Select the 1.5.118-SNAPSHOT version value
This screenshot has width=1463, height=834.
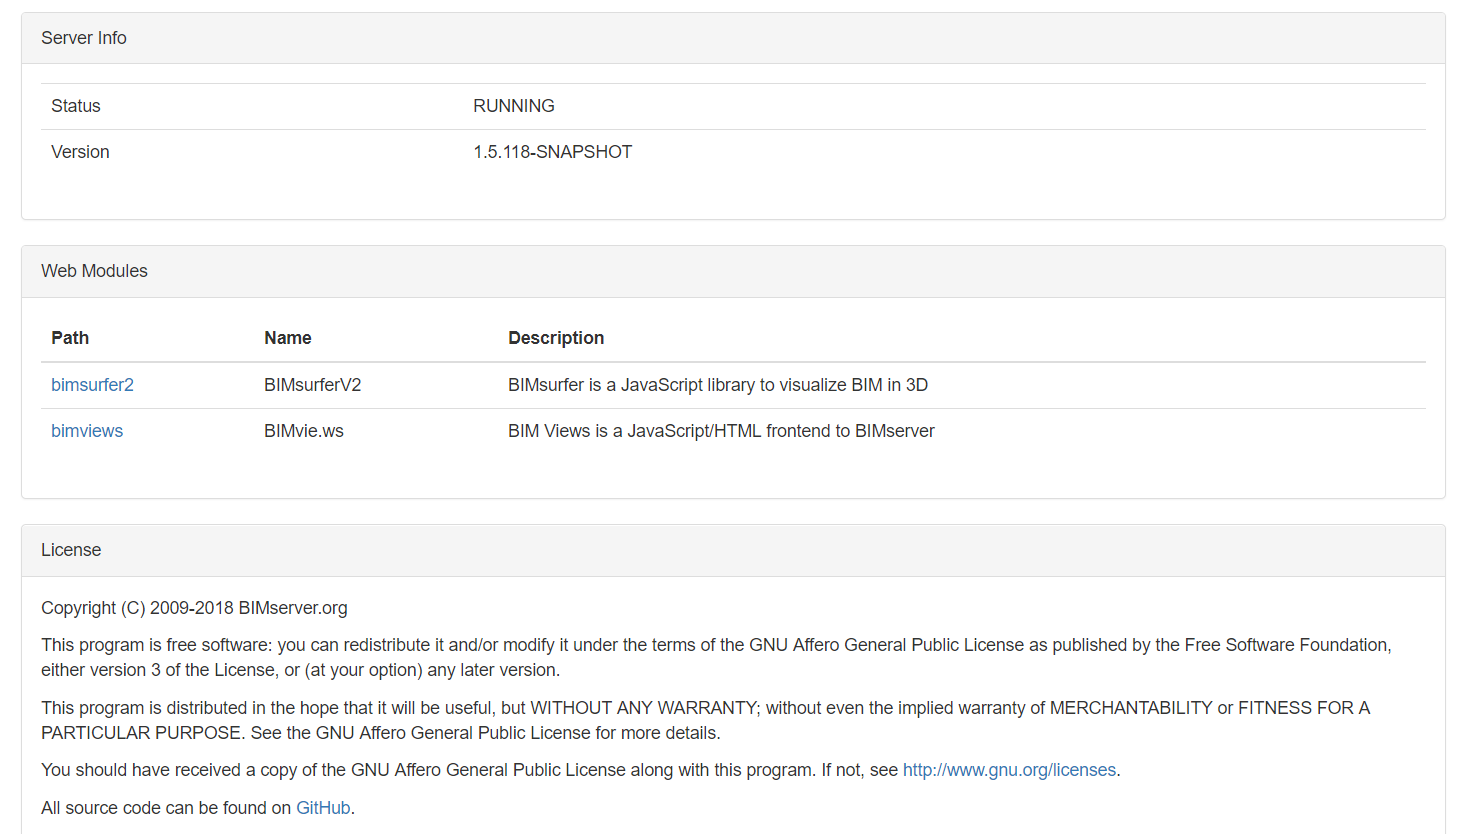(553, 152)
